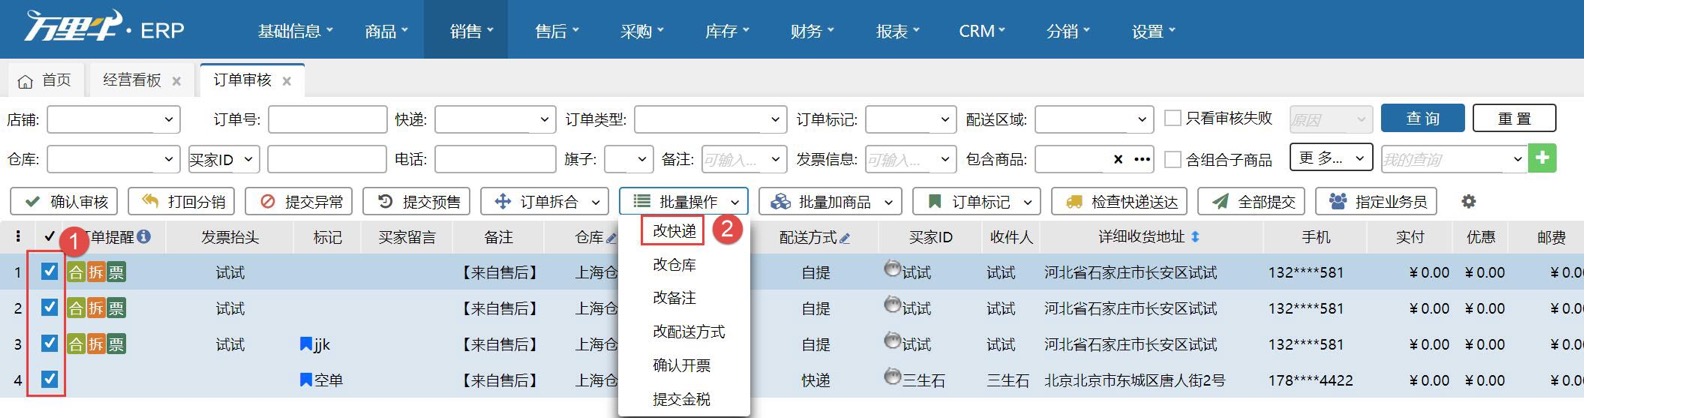Focus the 电话 input field
Image resolution: width=1691 pixels, height=418 pixels.
pyautogui.click(x=495, y=159)
